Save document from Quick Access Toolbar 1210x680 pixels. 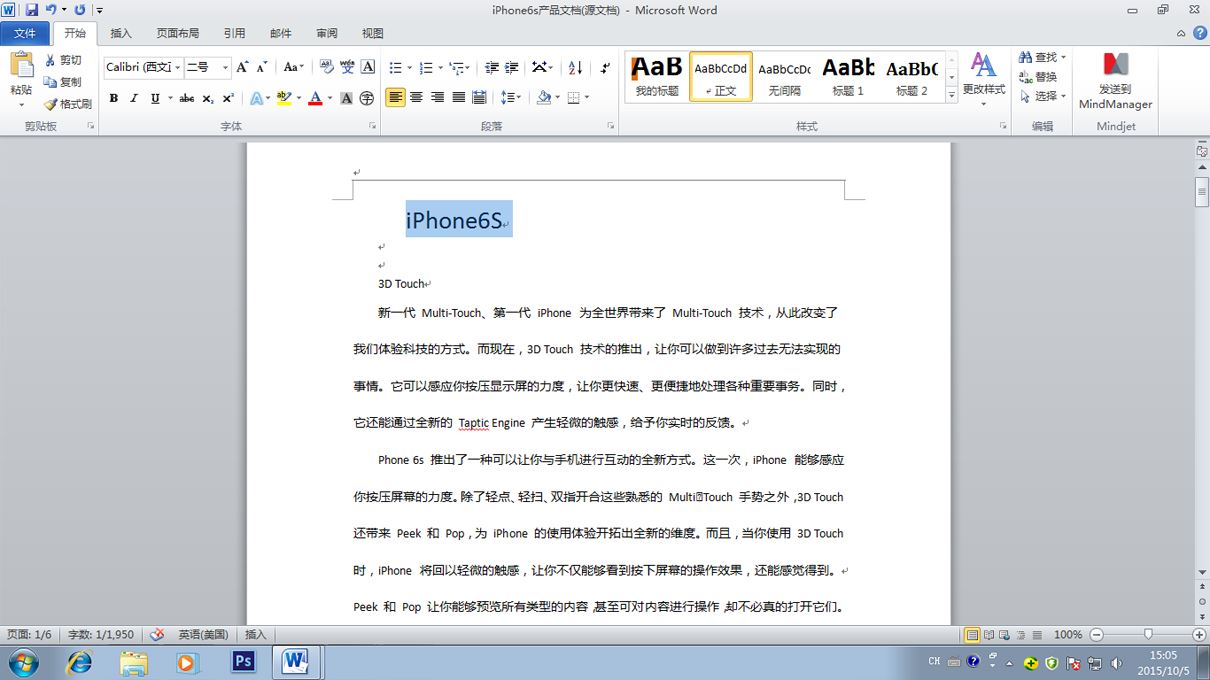[x=32, y=10]
